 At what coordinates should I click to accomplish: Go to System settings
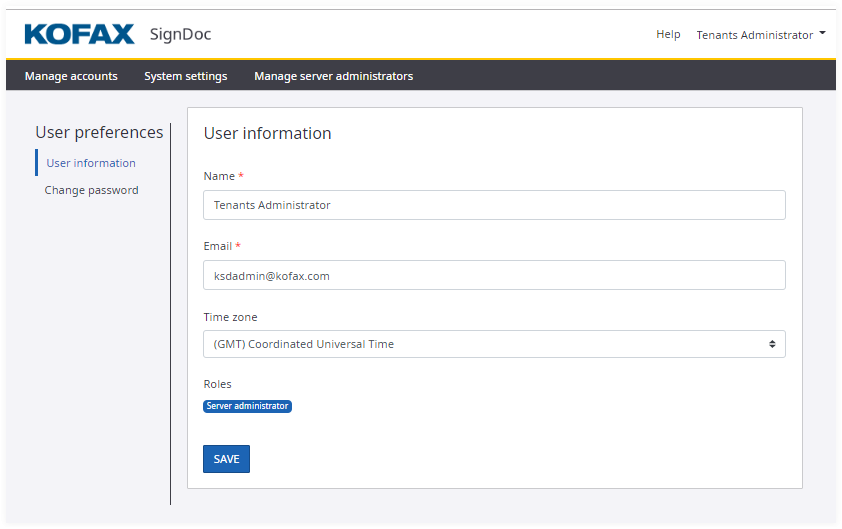[185, 76]
